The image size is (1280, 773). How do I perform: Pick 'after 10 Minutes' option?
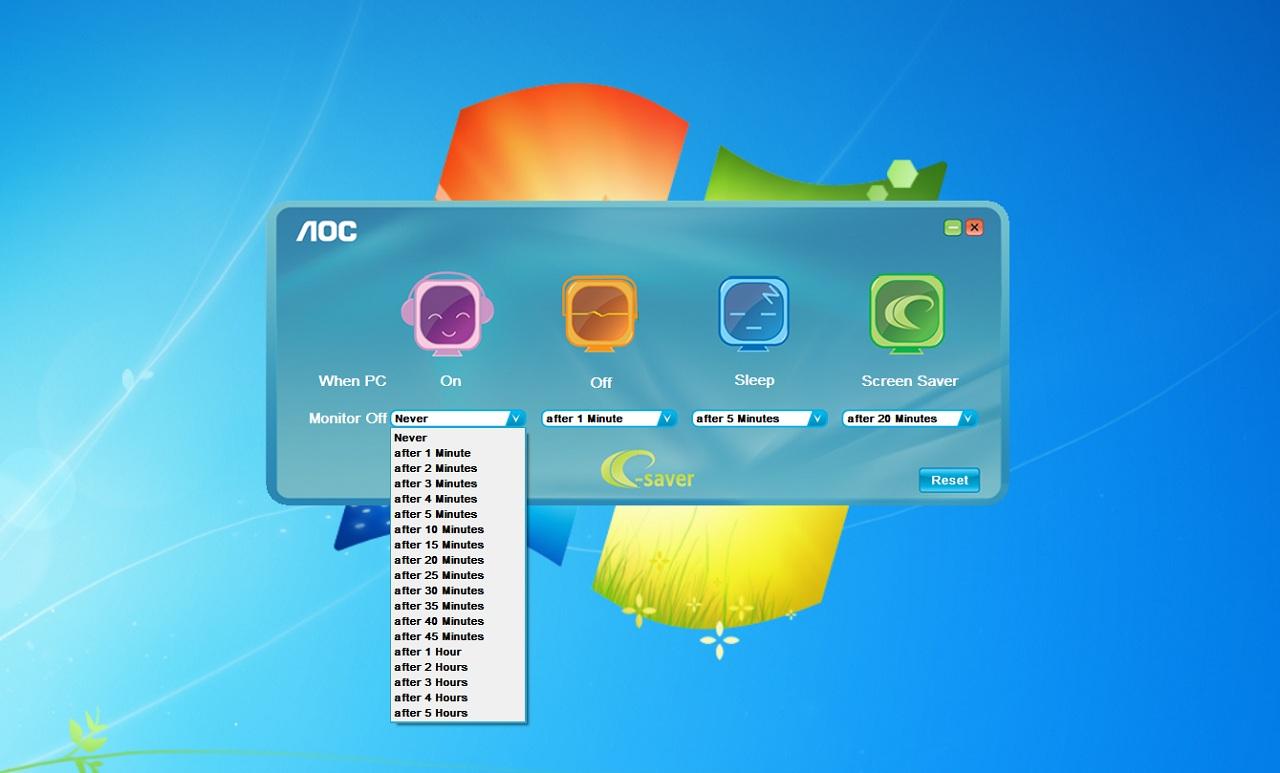point(458,530)
